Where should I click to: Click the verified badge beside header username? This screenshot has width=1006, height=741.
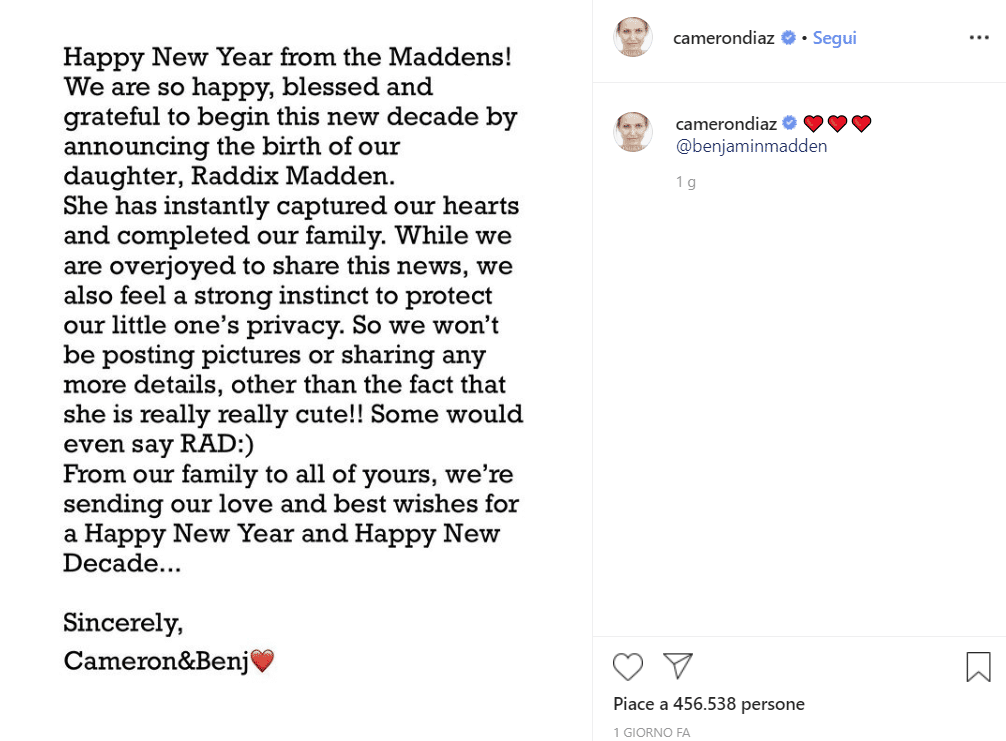point(788,38)
